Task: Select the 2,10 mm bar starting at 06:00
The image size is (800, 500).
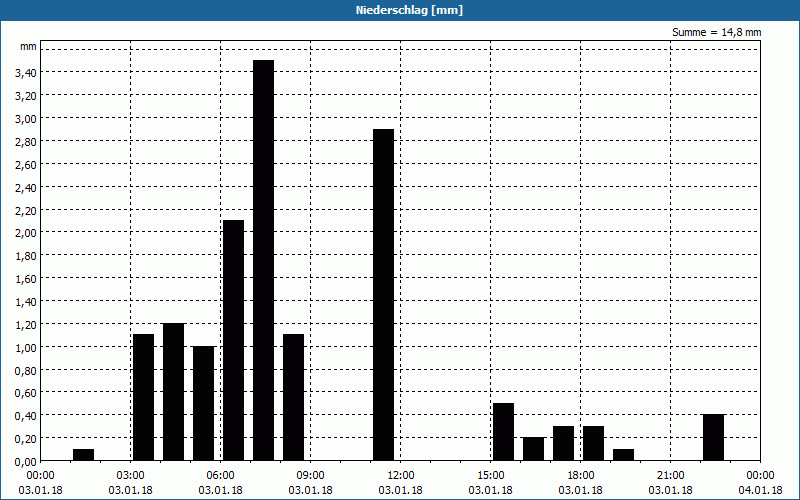Action: point(234,340)
